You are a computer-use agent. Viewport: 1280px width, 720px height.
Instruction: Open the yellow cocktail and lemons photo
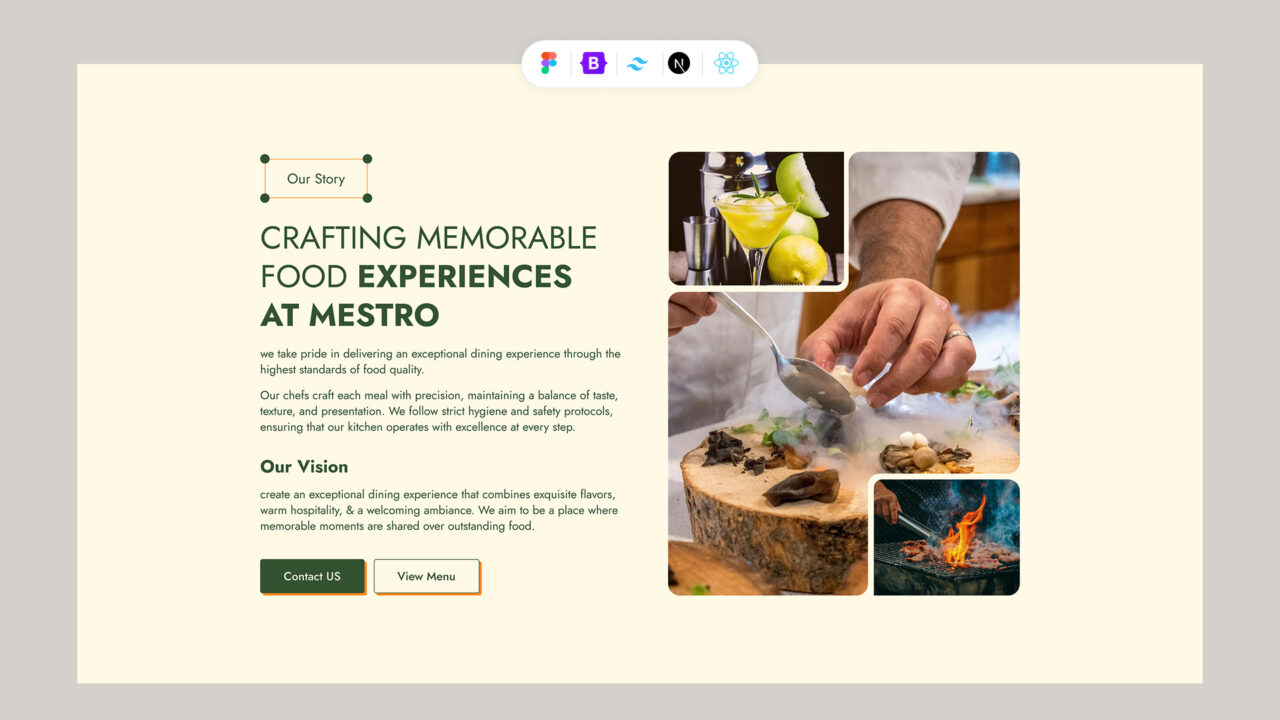point(756,218)
